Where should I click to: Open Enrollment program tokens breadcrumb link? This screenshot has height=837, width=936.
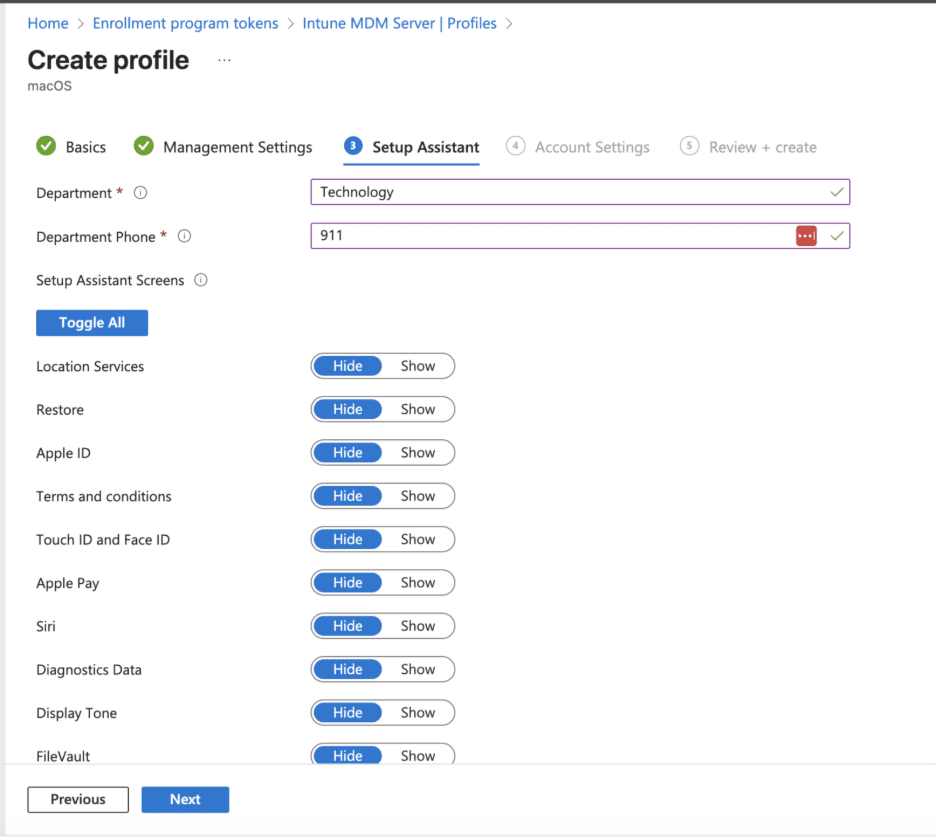(x=185, y=23)
